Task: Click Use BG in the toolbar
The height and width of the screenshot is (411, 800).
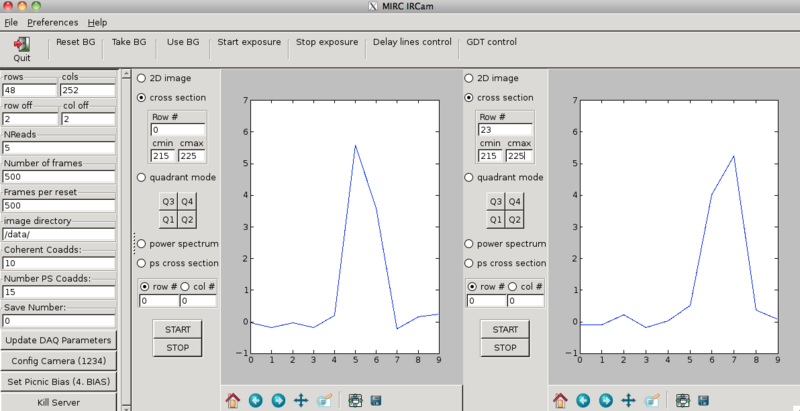Action: [183, 42]
